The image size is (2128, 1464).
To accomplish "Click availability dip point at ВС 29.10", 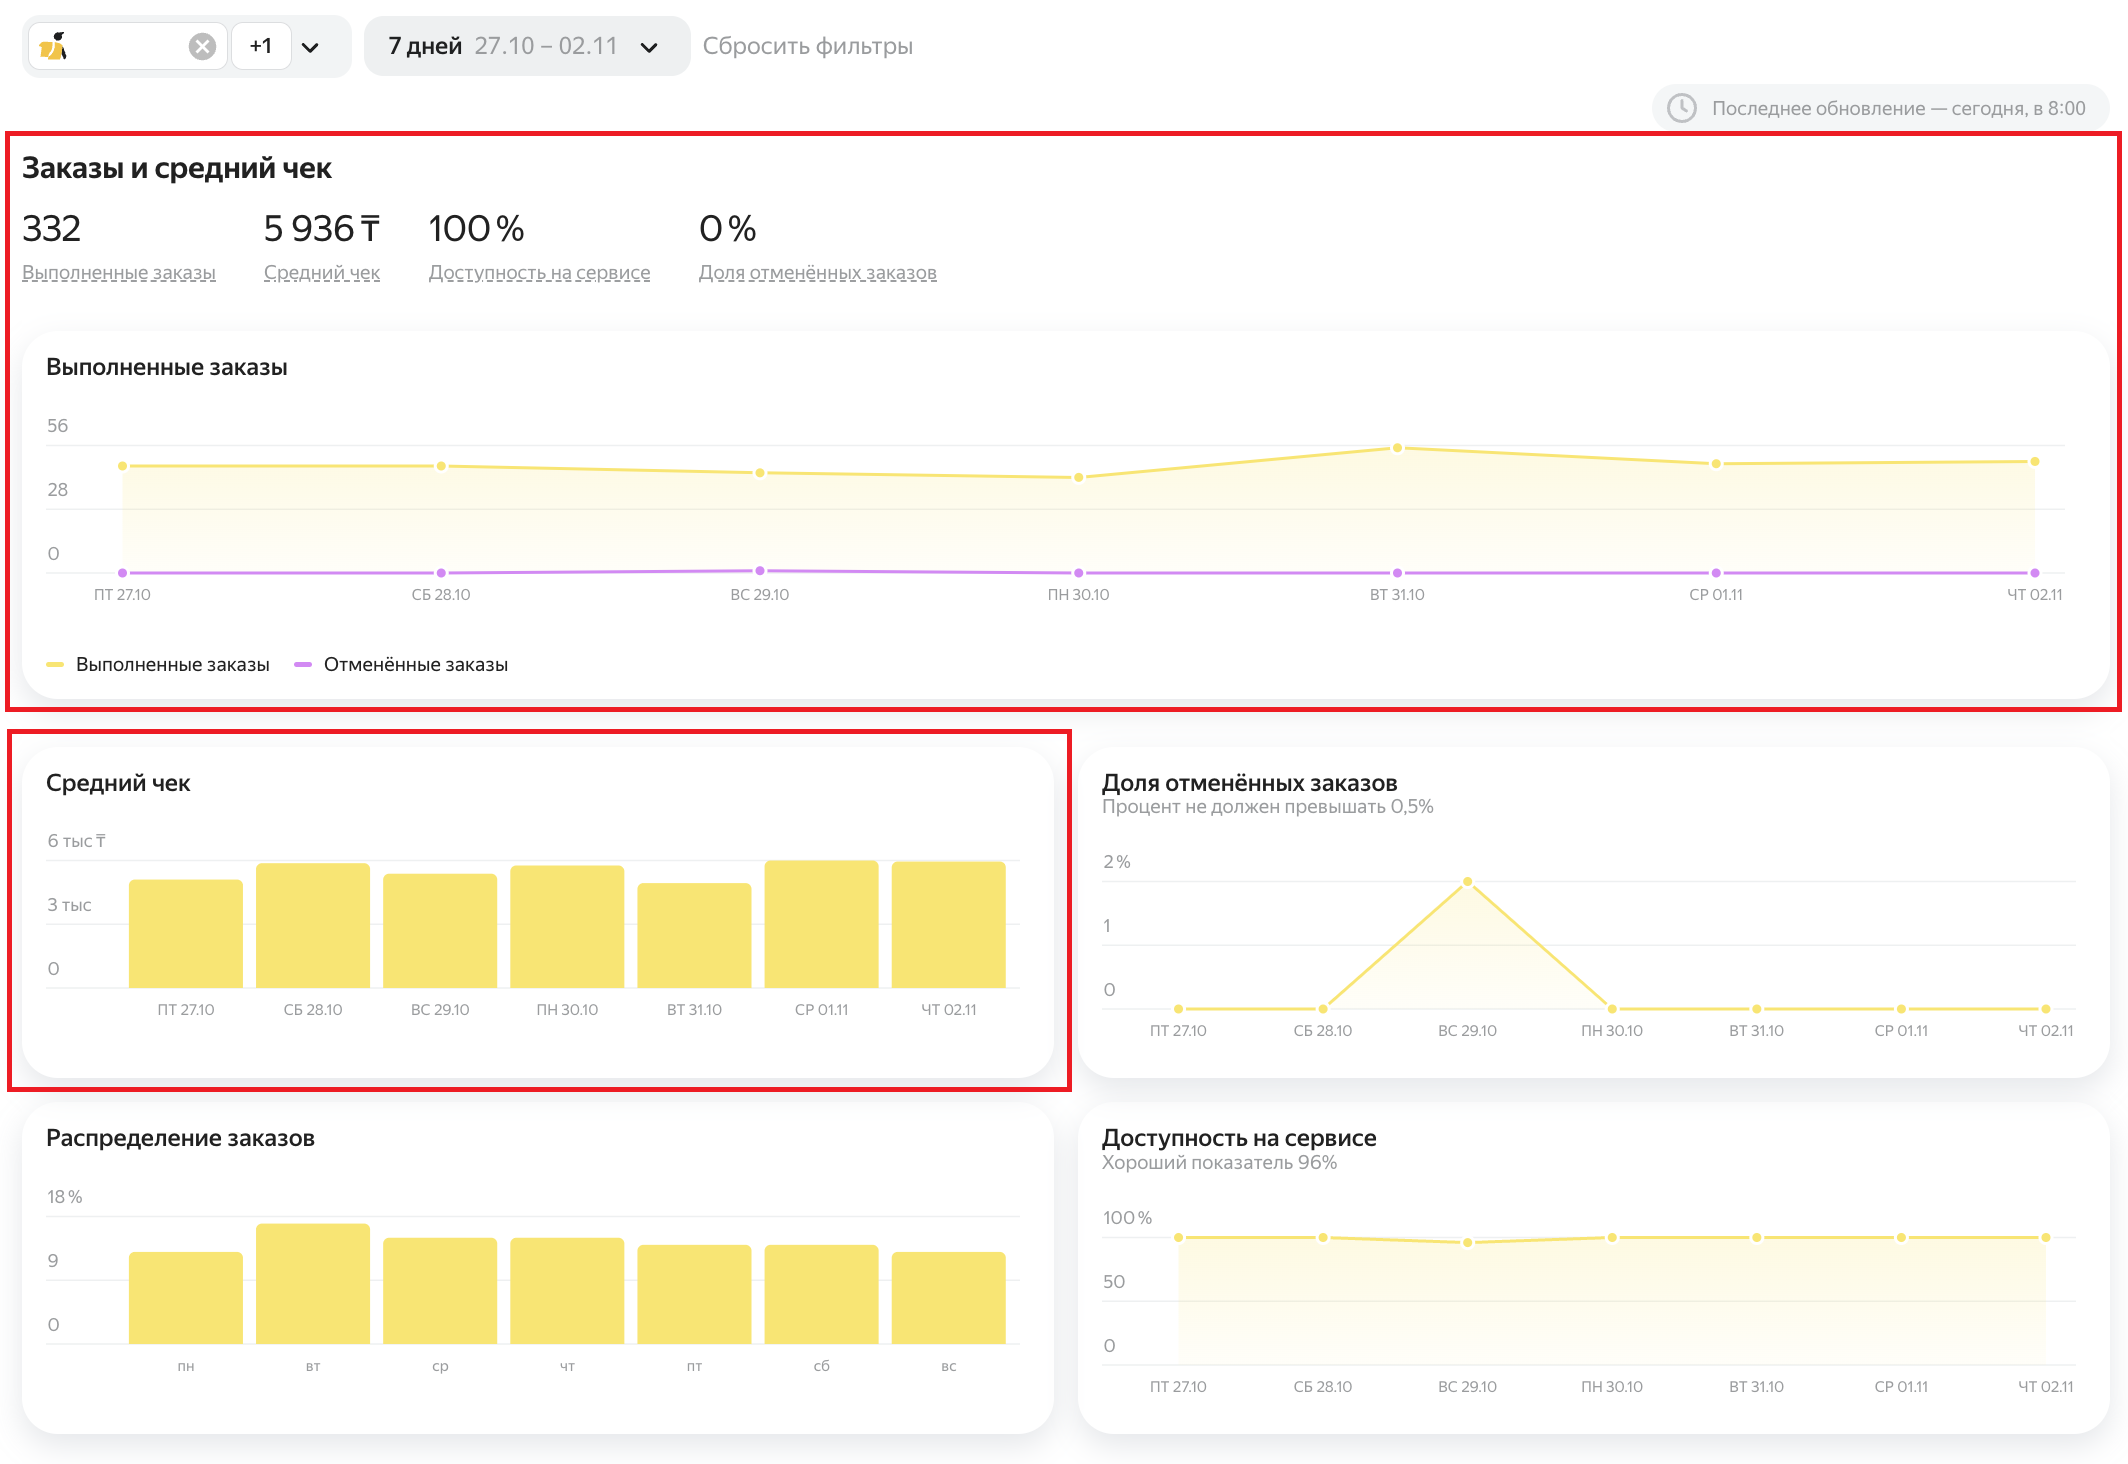I will tap(1467, 1242).
